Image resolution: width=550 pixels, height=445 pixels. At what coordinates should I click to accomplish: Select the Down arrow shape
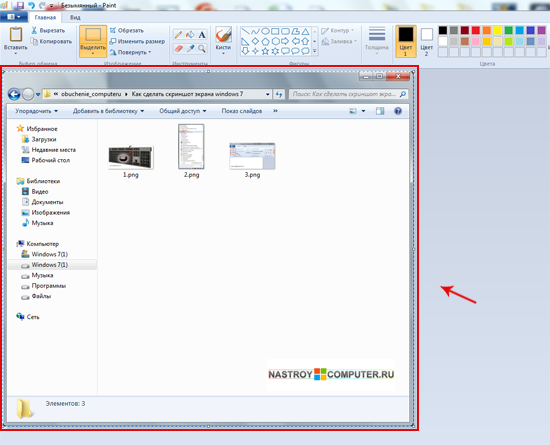tap(245, 51)
